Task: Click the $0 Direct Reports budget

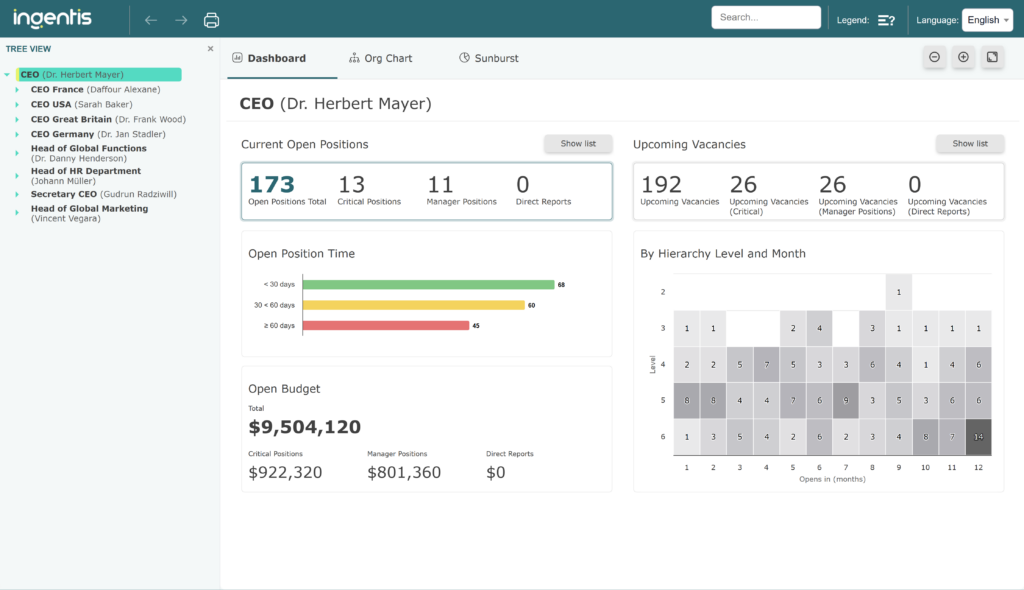Action: pos(496,472)
